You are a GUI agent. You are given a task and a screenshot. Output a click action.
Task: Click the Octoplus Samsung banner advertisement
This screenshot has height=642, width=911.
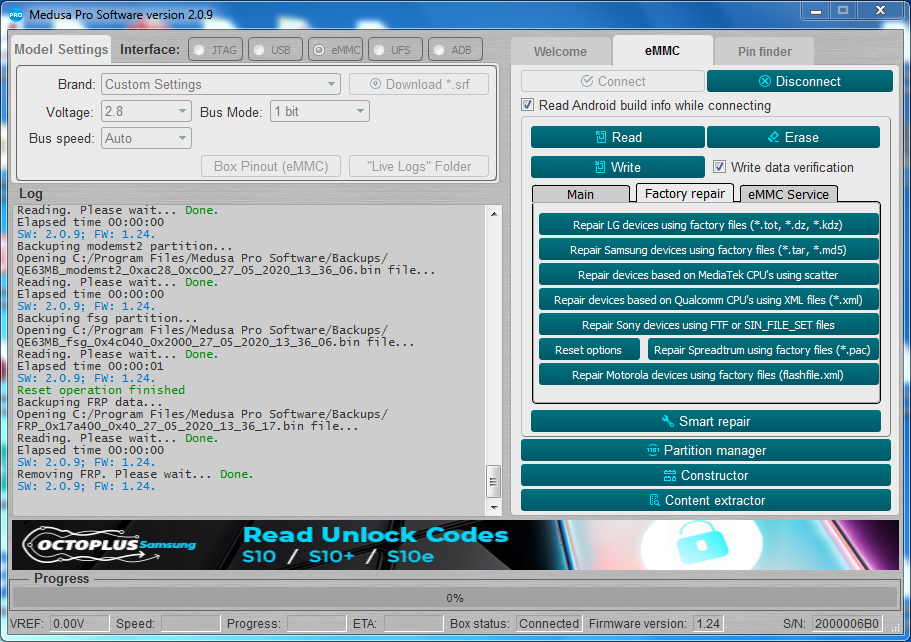pyautogui.click(x=456, y=545)
